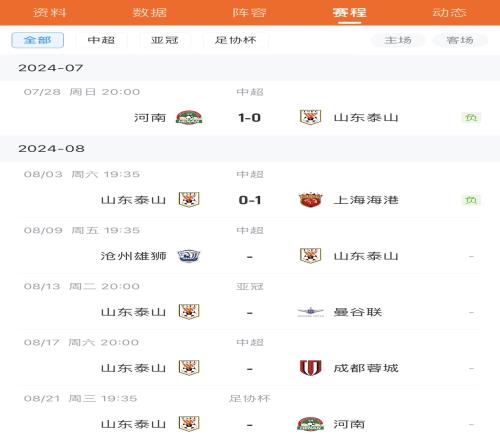The image size is (500, 440).
Task: Click the Henan team logo in 07/28 match
Action: coord(189,117)
